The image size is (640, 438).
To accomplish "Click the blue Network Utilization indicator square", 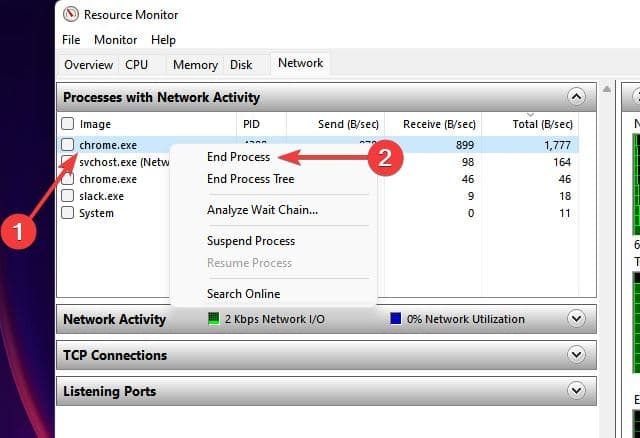I will [x=396, y=319].
